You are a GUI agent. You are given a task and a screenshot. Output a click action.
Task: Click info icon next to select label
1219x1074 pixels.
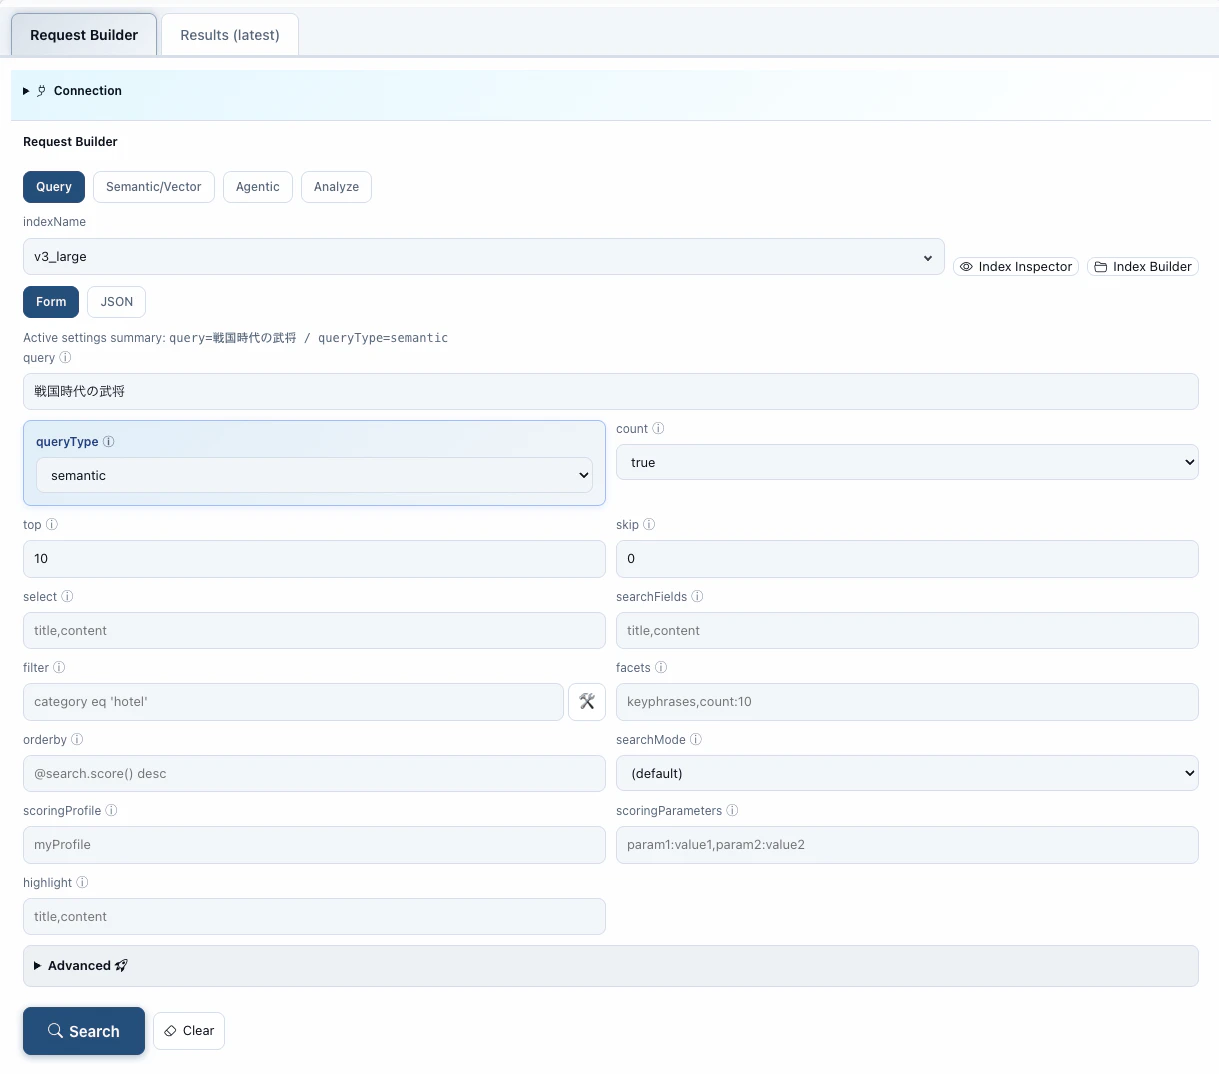coord(67,597)
